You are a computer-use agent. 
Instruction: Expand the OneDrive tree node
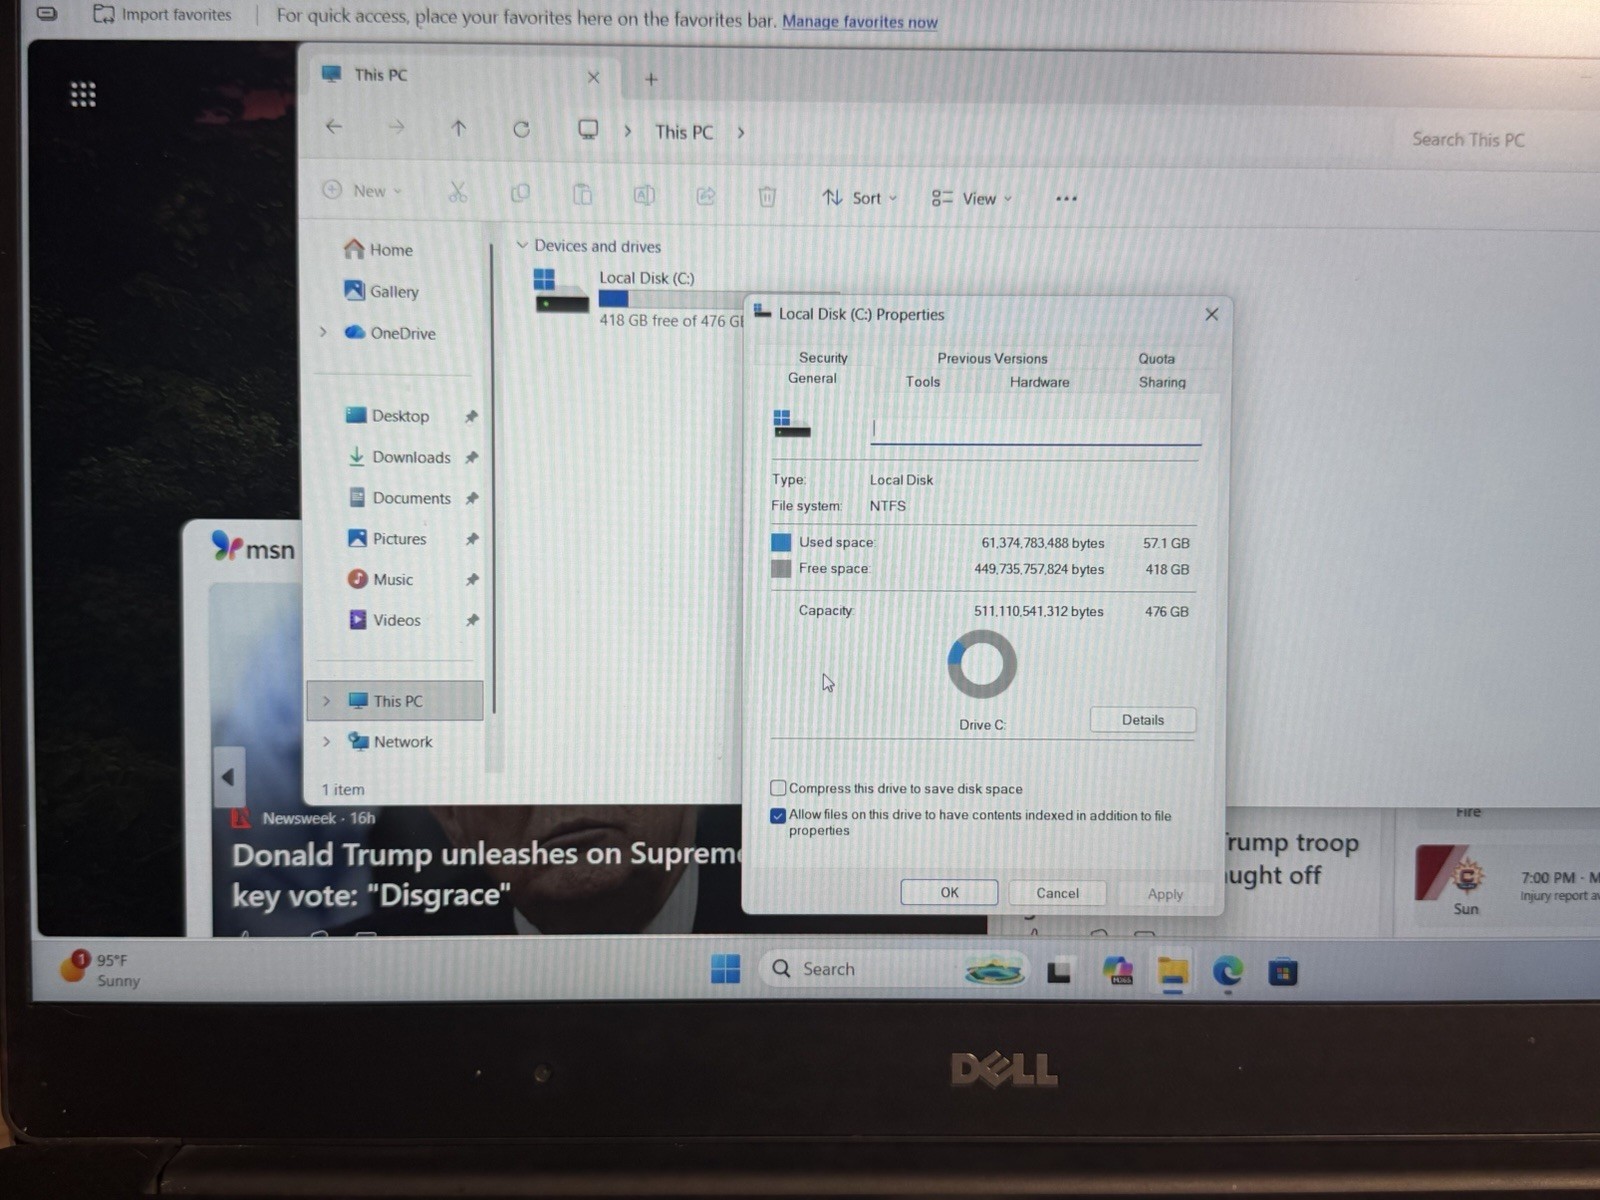coord(323,332)
